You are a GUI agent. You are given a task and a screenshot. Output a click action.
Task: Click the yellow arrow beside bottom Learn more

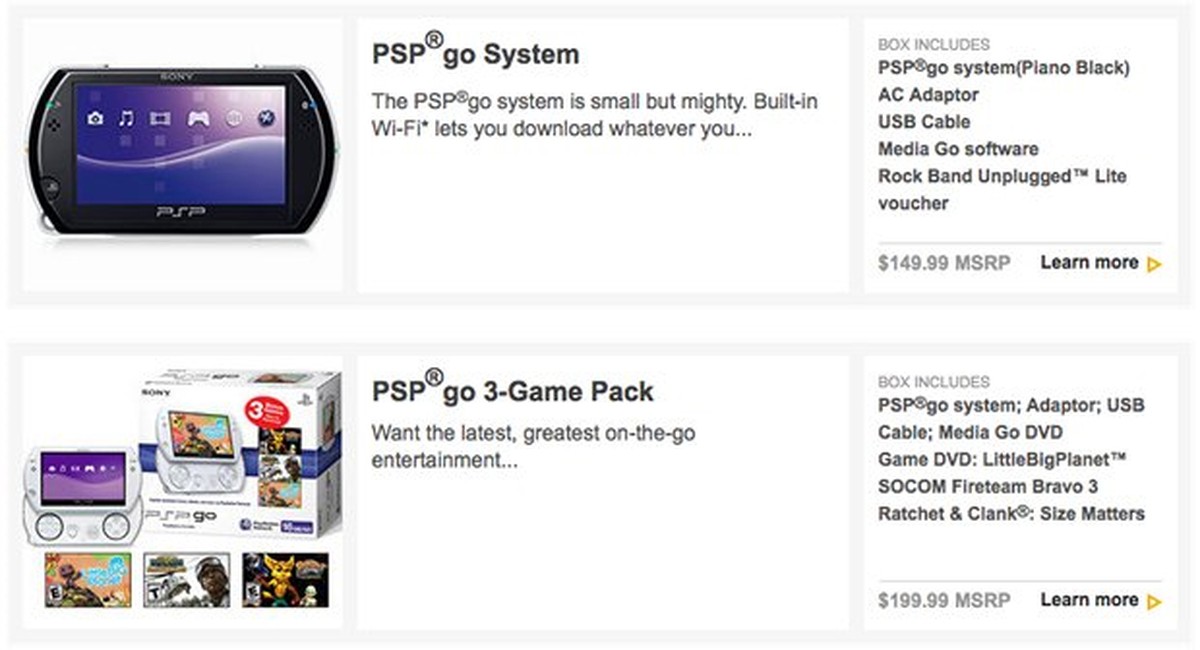[x=1155, y=600]
